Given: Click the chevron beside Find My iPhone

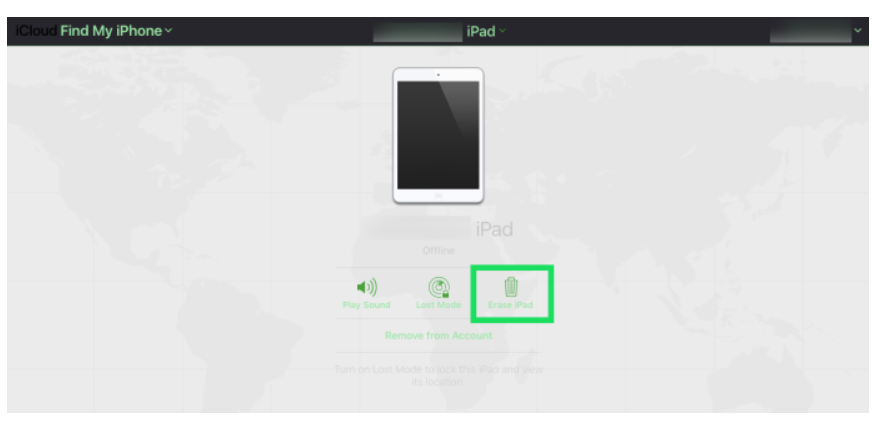Looking at the screenshot, I should point(168,31).
